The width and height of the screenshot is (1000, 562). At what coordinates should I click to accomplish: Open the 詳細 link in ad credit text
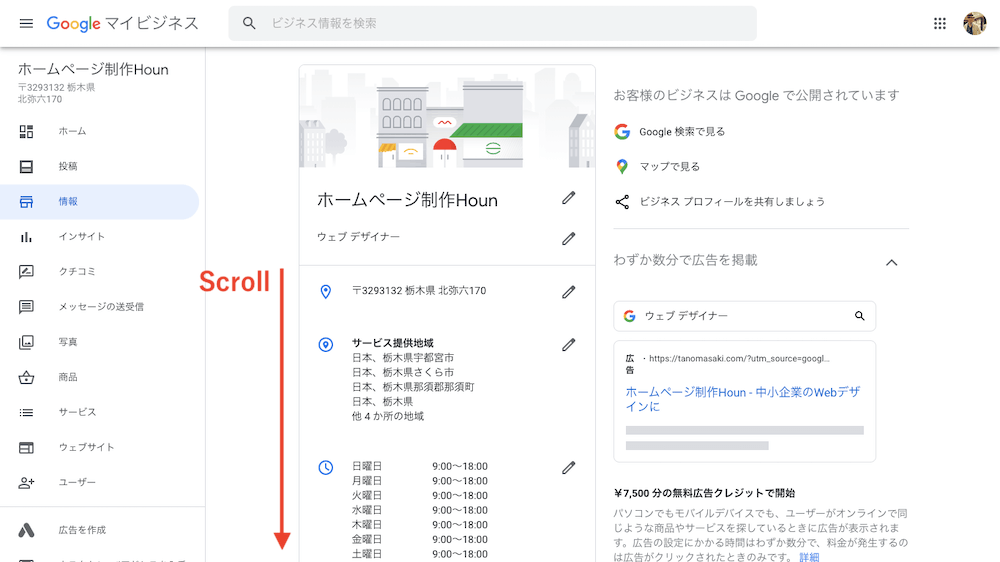pos(809,557)
